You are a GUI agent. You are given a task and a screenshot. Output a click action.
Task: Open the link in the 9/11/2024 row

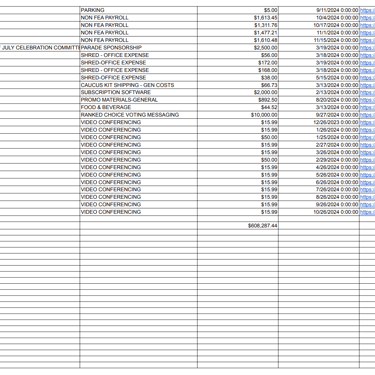pyautogui.click(x=367, y=10)
